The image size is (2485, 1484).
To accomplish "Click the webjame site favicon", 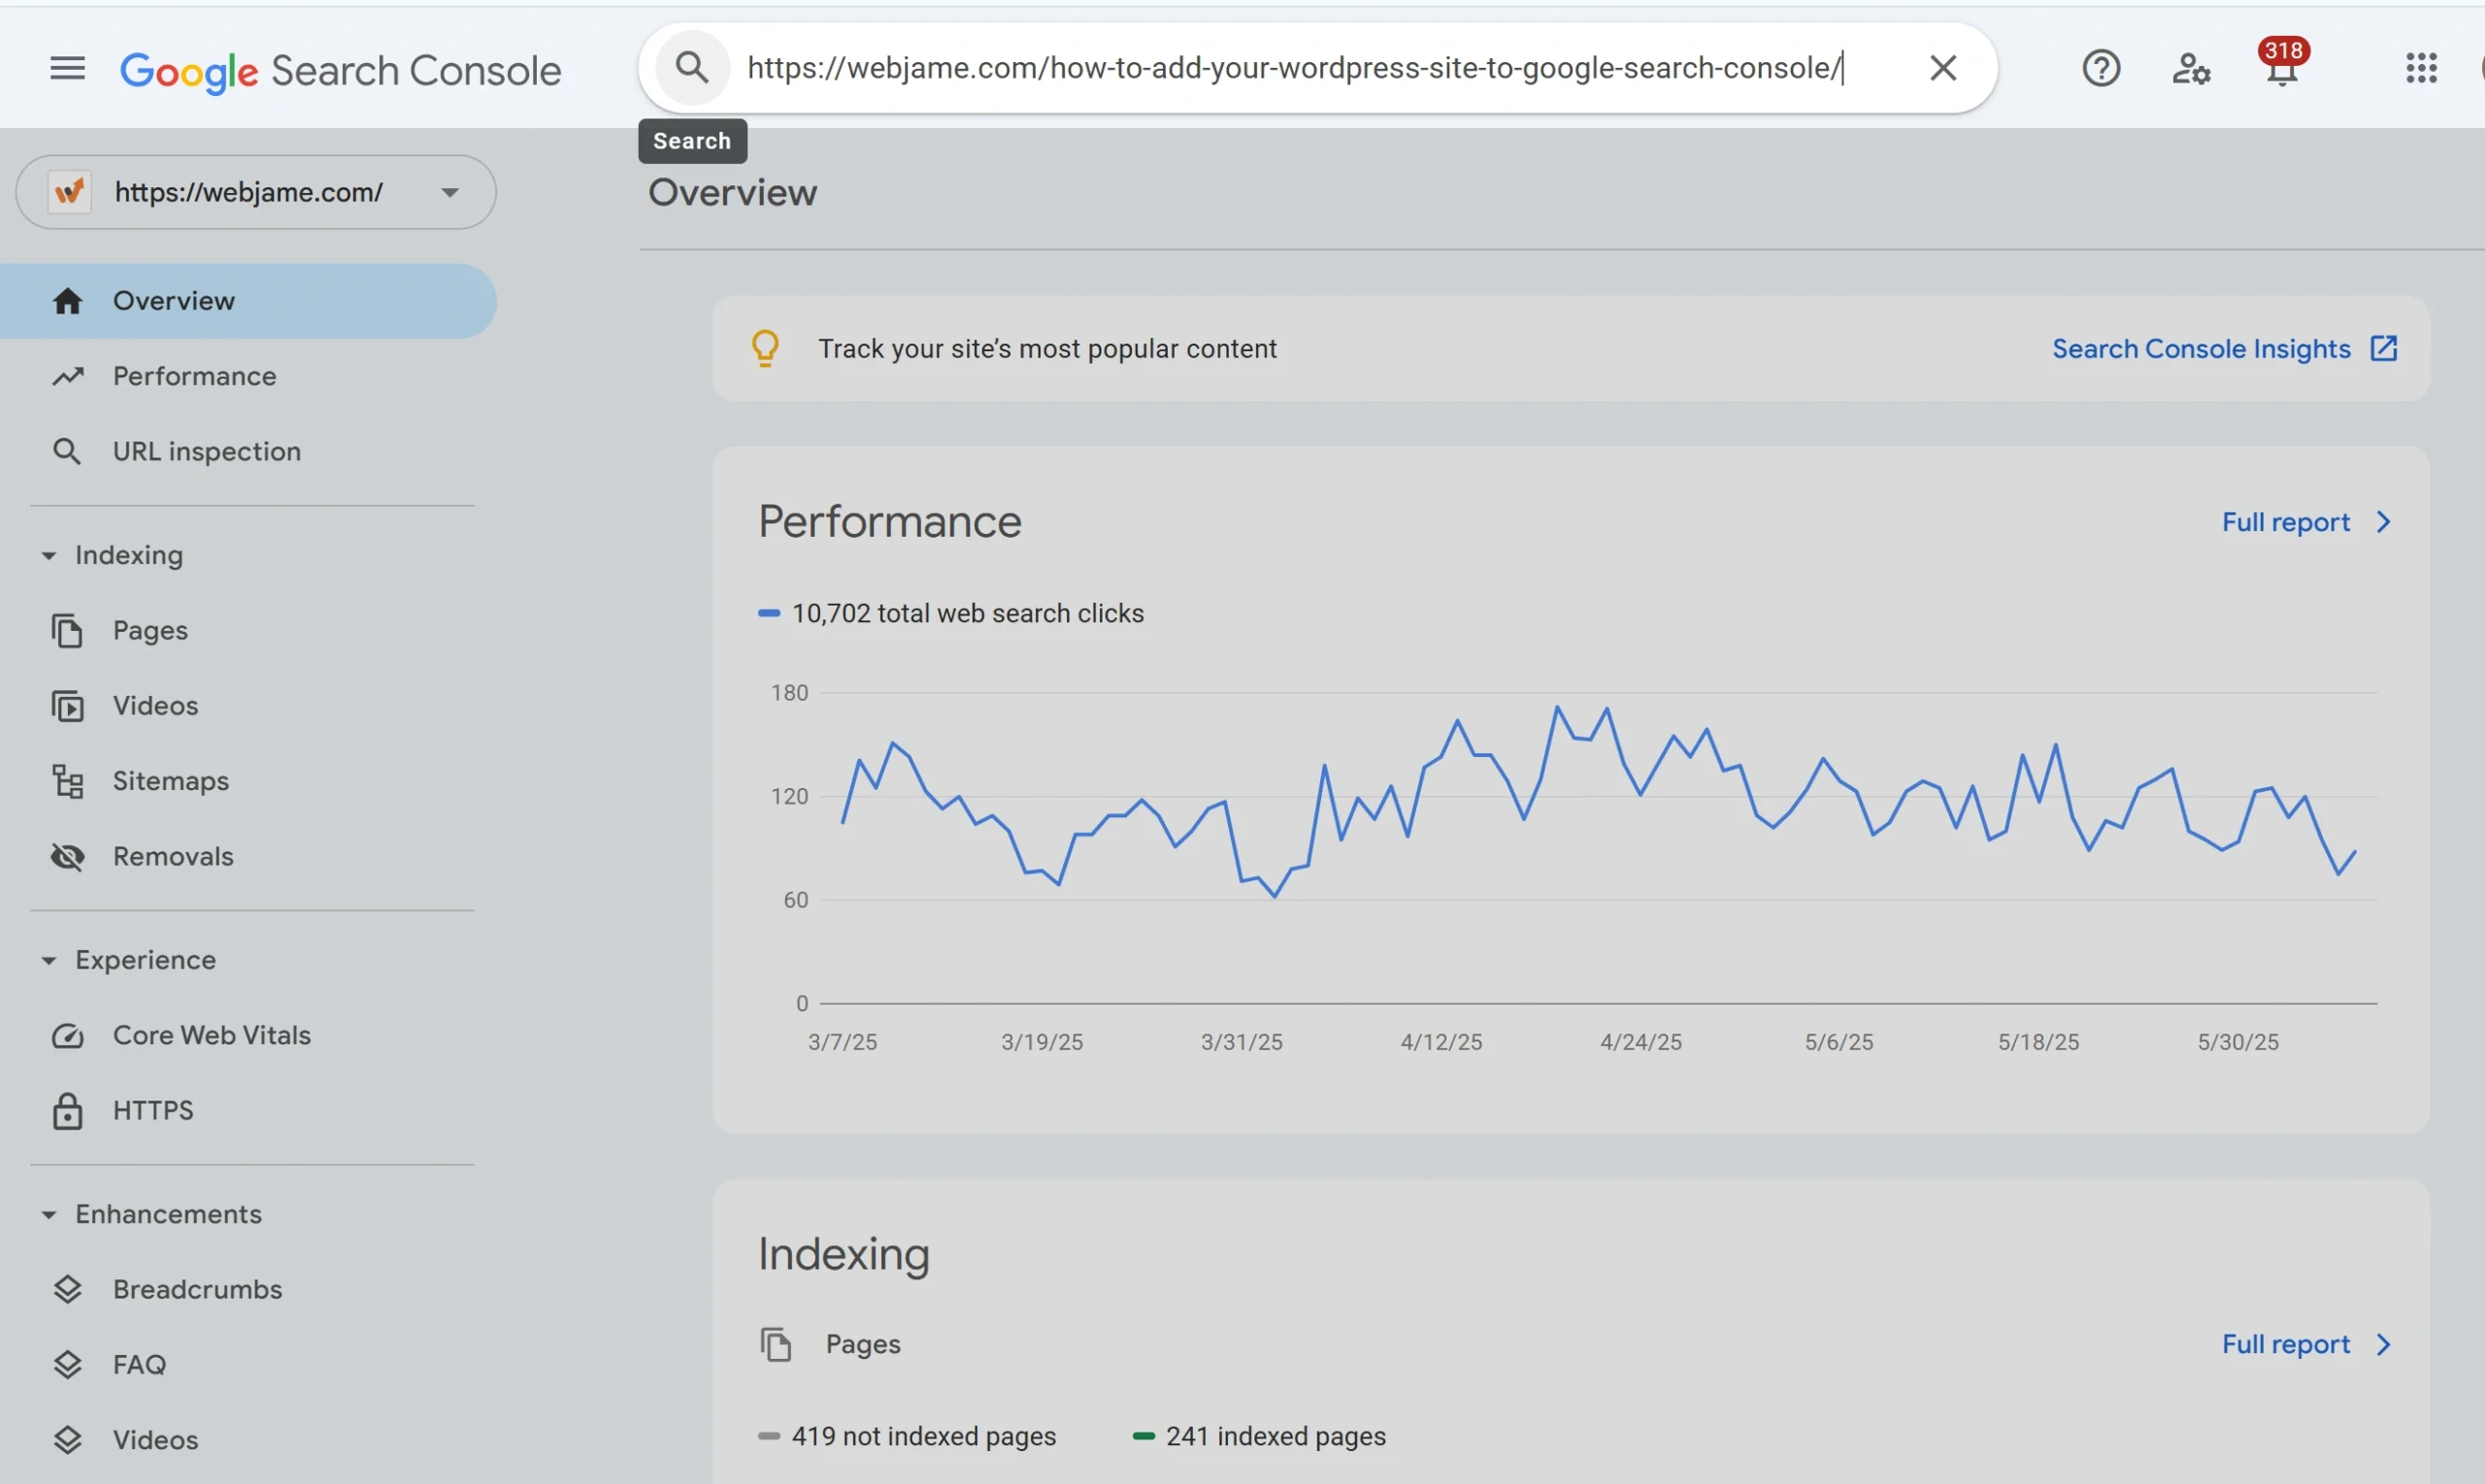I will pyautogui.click(x=69, y=192).
